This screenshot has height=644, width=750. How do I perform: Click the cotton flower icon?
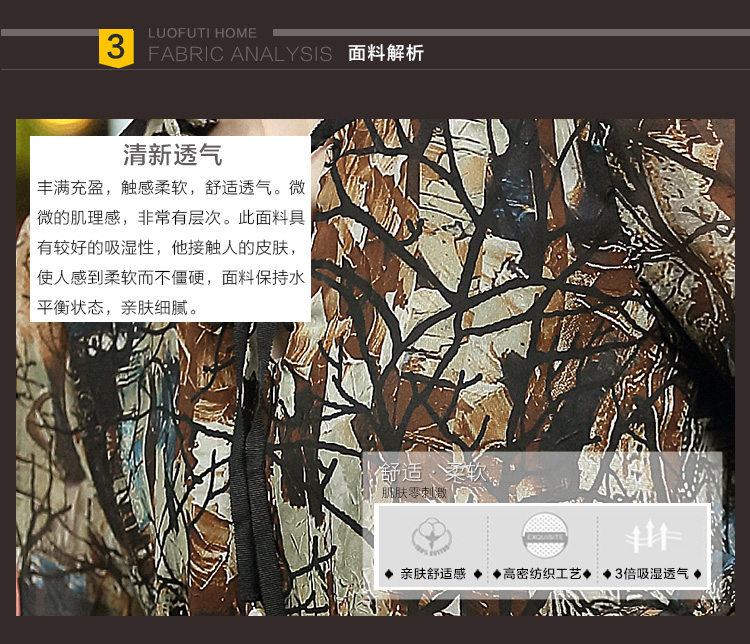[432, 536]
